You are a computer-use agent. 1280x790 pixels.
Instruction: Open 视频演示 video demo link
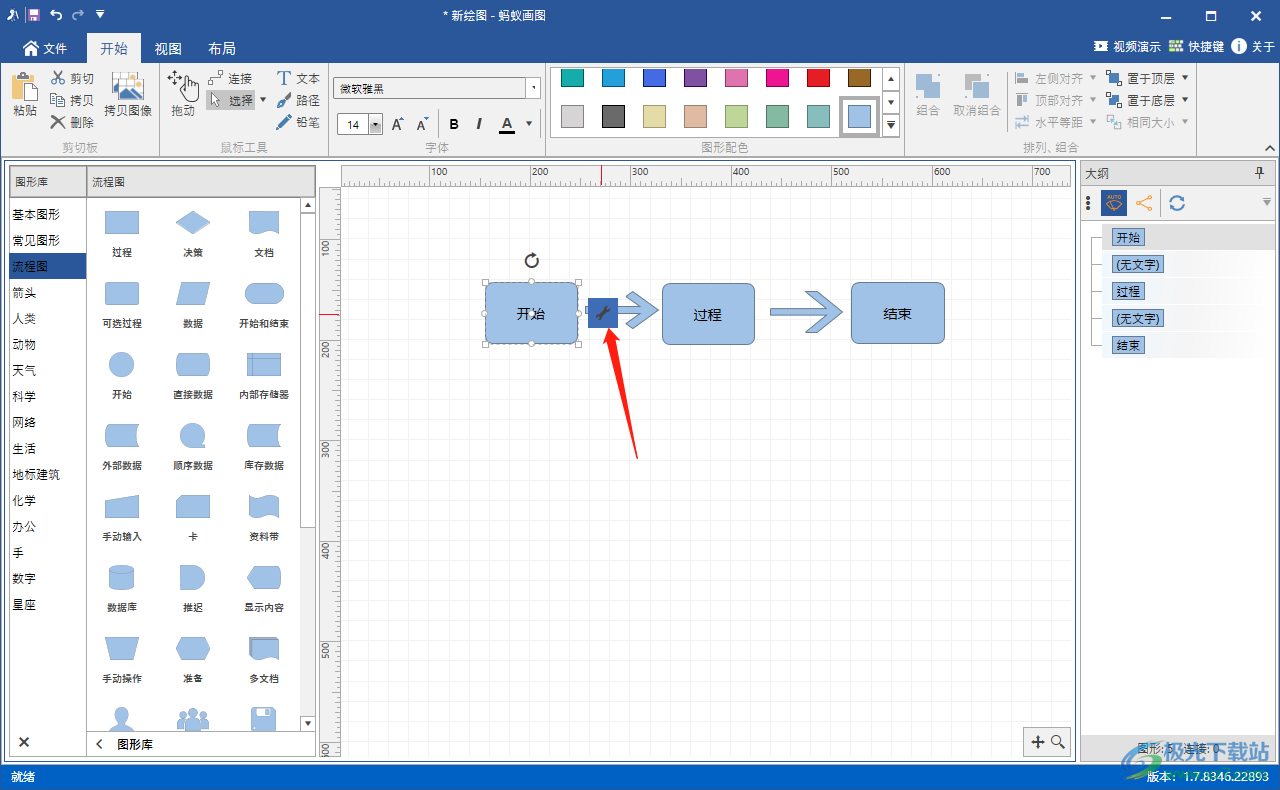pyautogui.click(x=1127, y=46)
